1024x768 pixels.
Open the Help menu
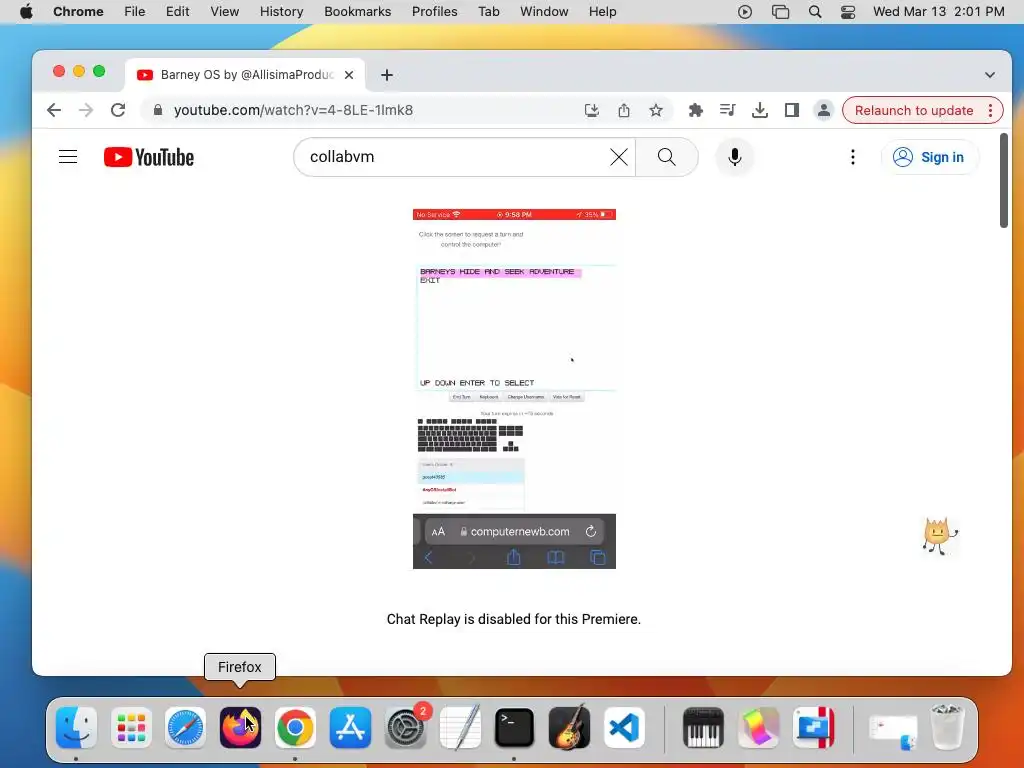pos(602,12)
